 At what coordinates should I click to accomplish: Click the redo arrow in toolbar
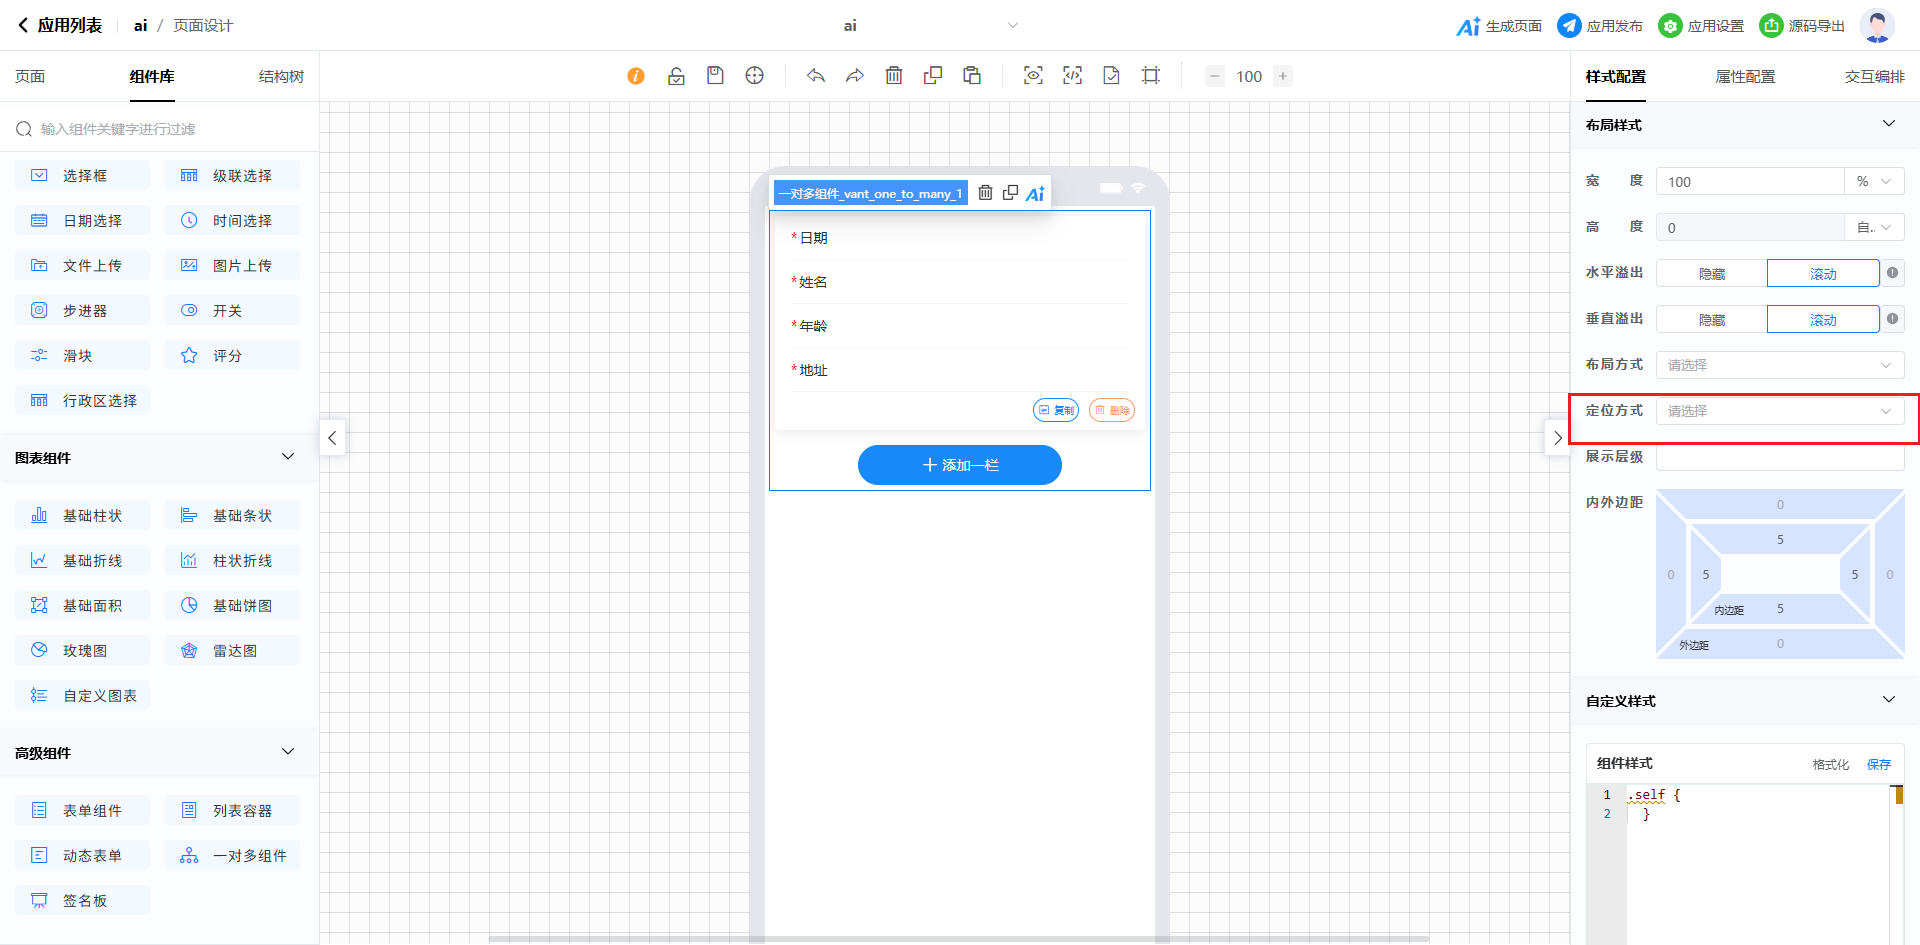click(854, 76)
